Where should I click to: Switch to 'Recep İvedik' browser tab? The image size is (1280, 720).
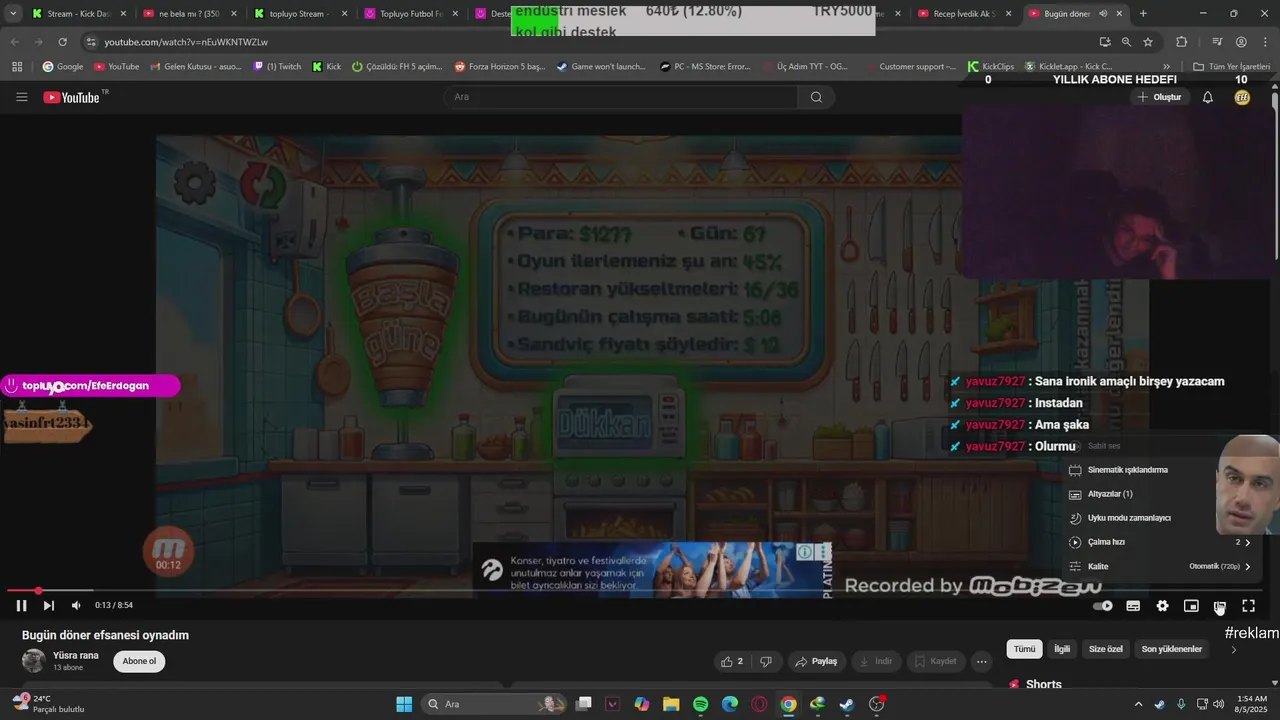coord(965,14)
